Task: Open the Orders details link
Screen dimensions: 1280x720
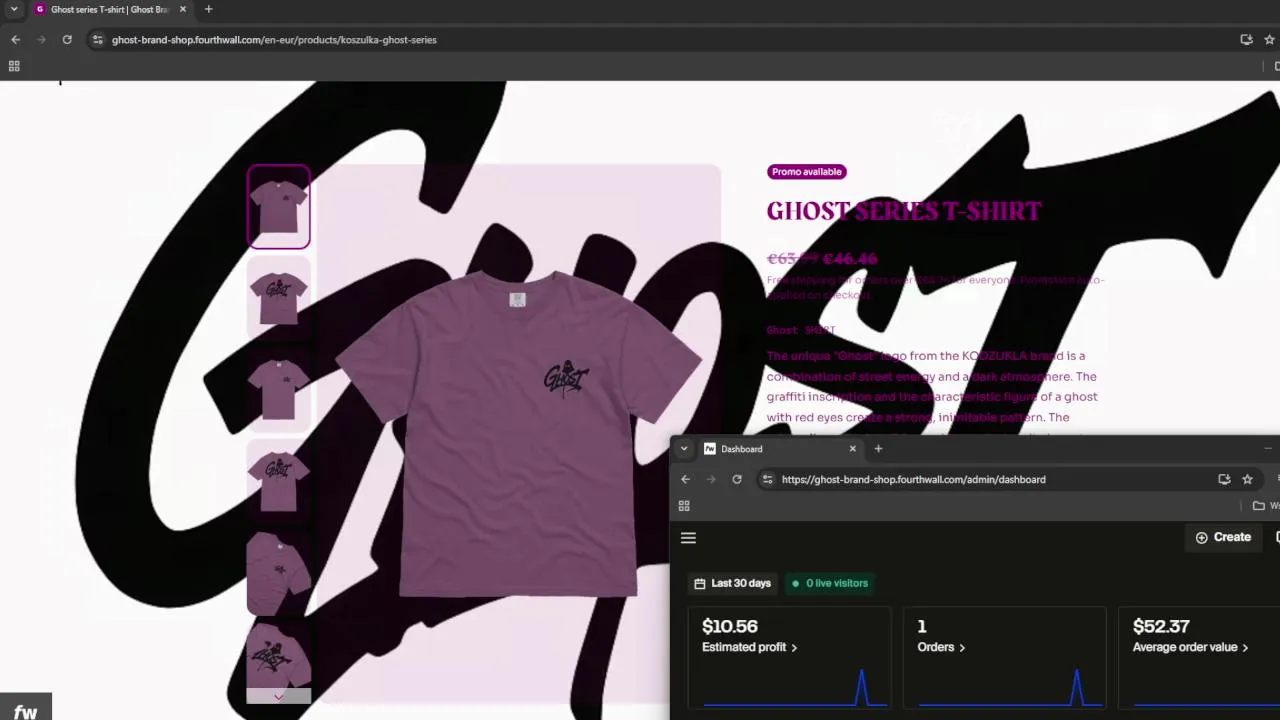Action: click(x=941, y=647)
